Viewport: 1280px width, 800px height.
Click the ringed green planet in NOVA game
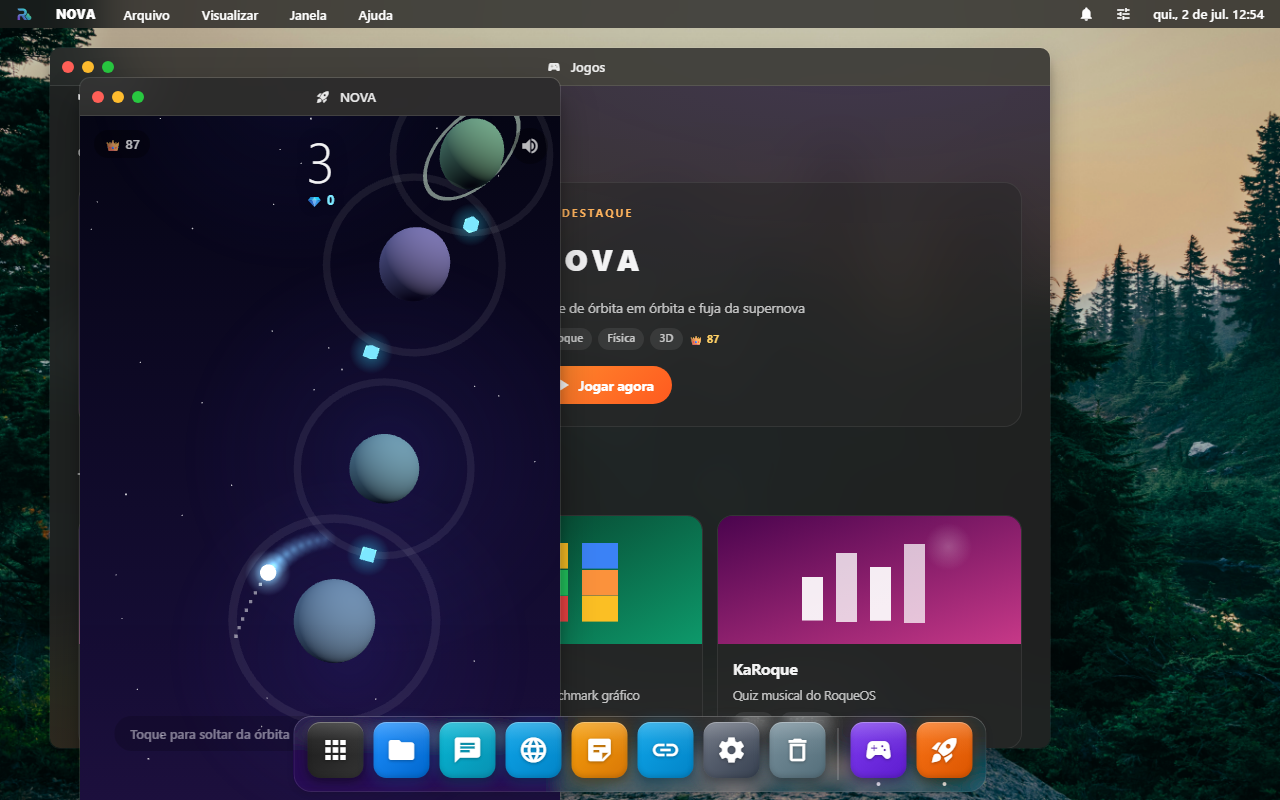[x=471, y=153]
